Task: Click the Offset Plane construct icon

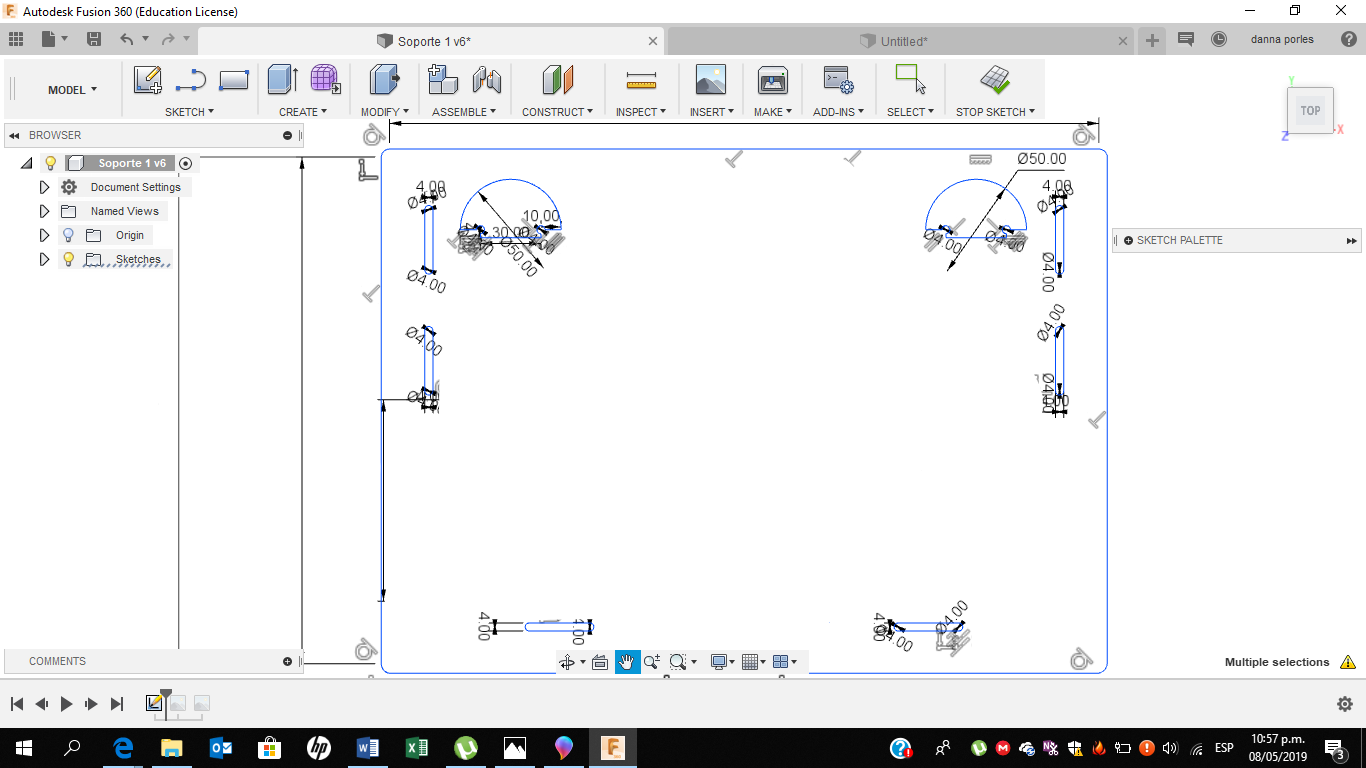Action: pos(557,80)
